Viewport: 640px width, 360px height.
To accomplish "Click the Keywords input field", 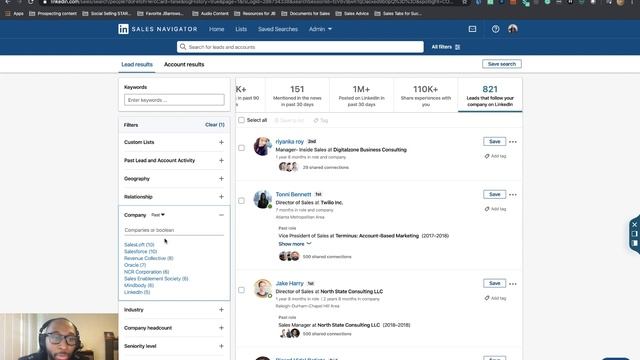I will point(174,100).
